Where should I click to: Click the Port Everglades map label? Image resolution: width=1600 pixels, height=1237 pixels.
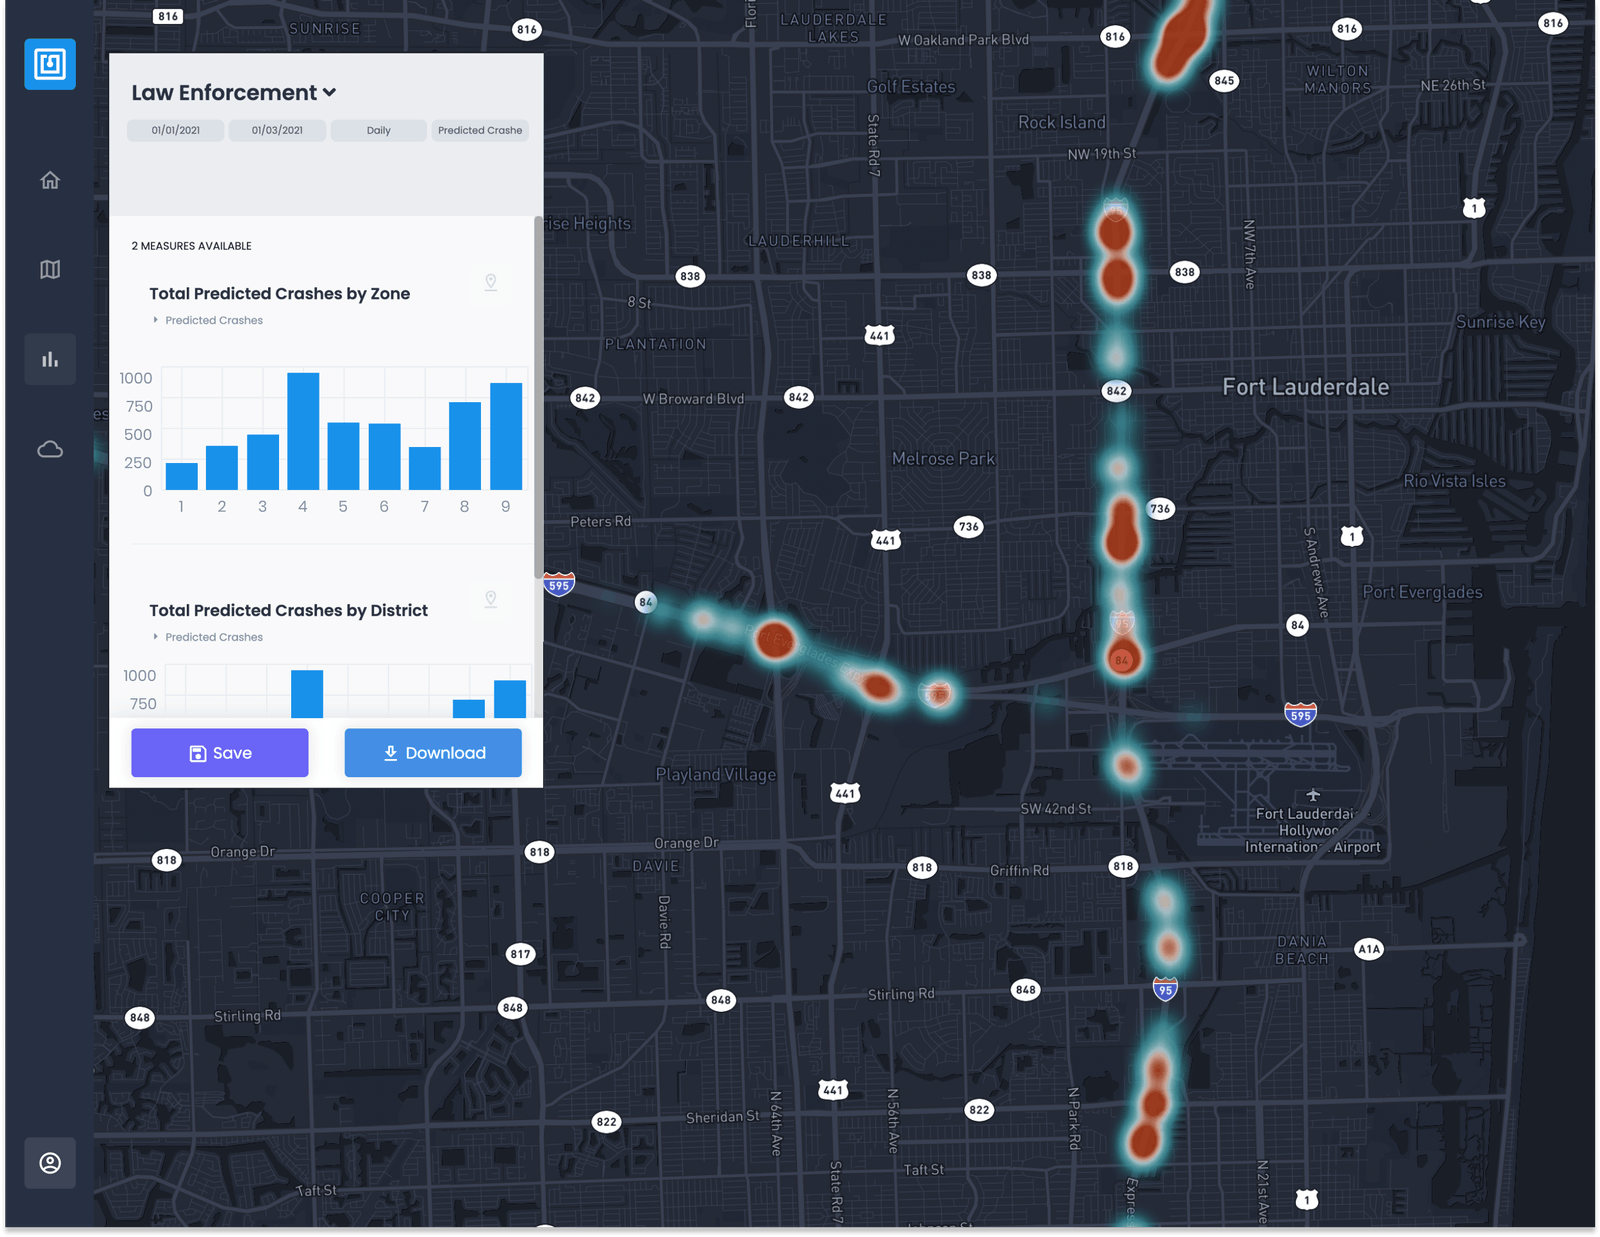click(1422, 592)
